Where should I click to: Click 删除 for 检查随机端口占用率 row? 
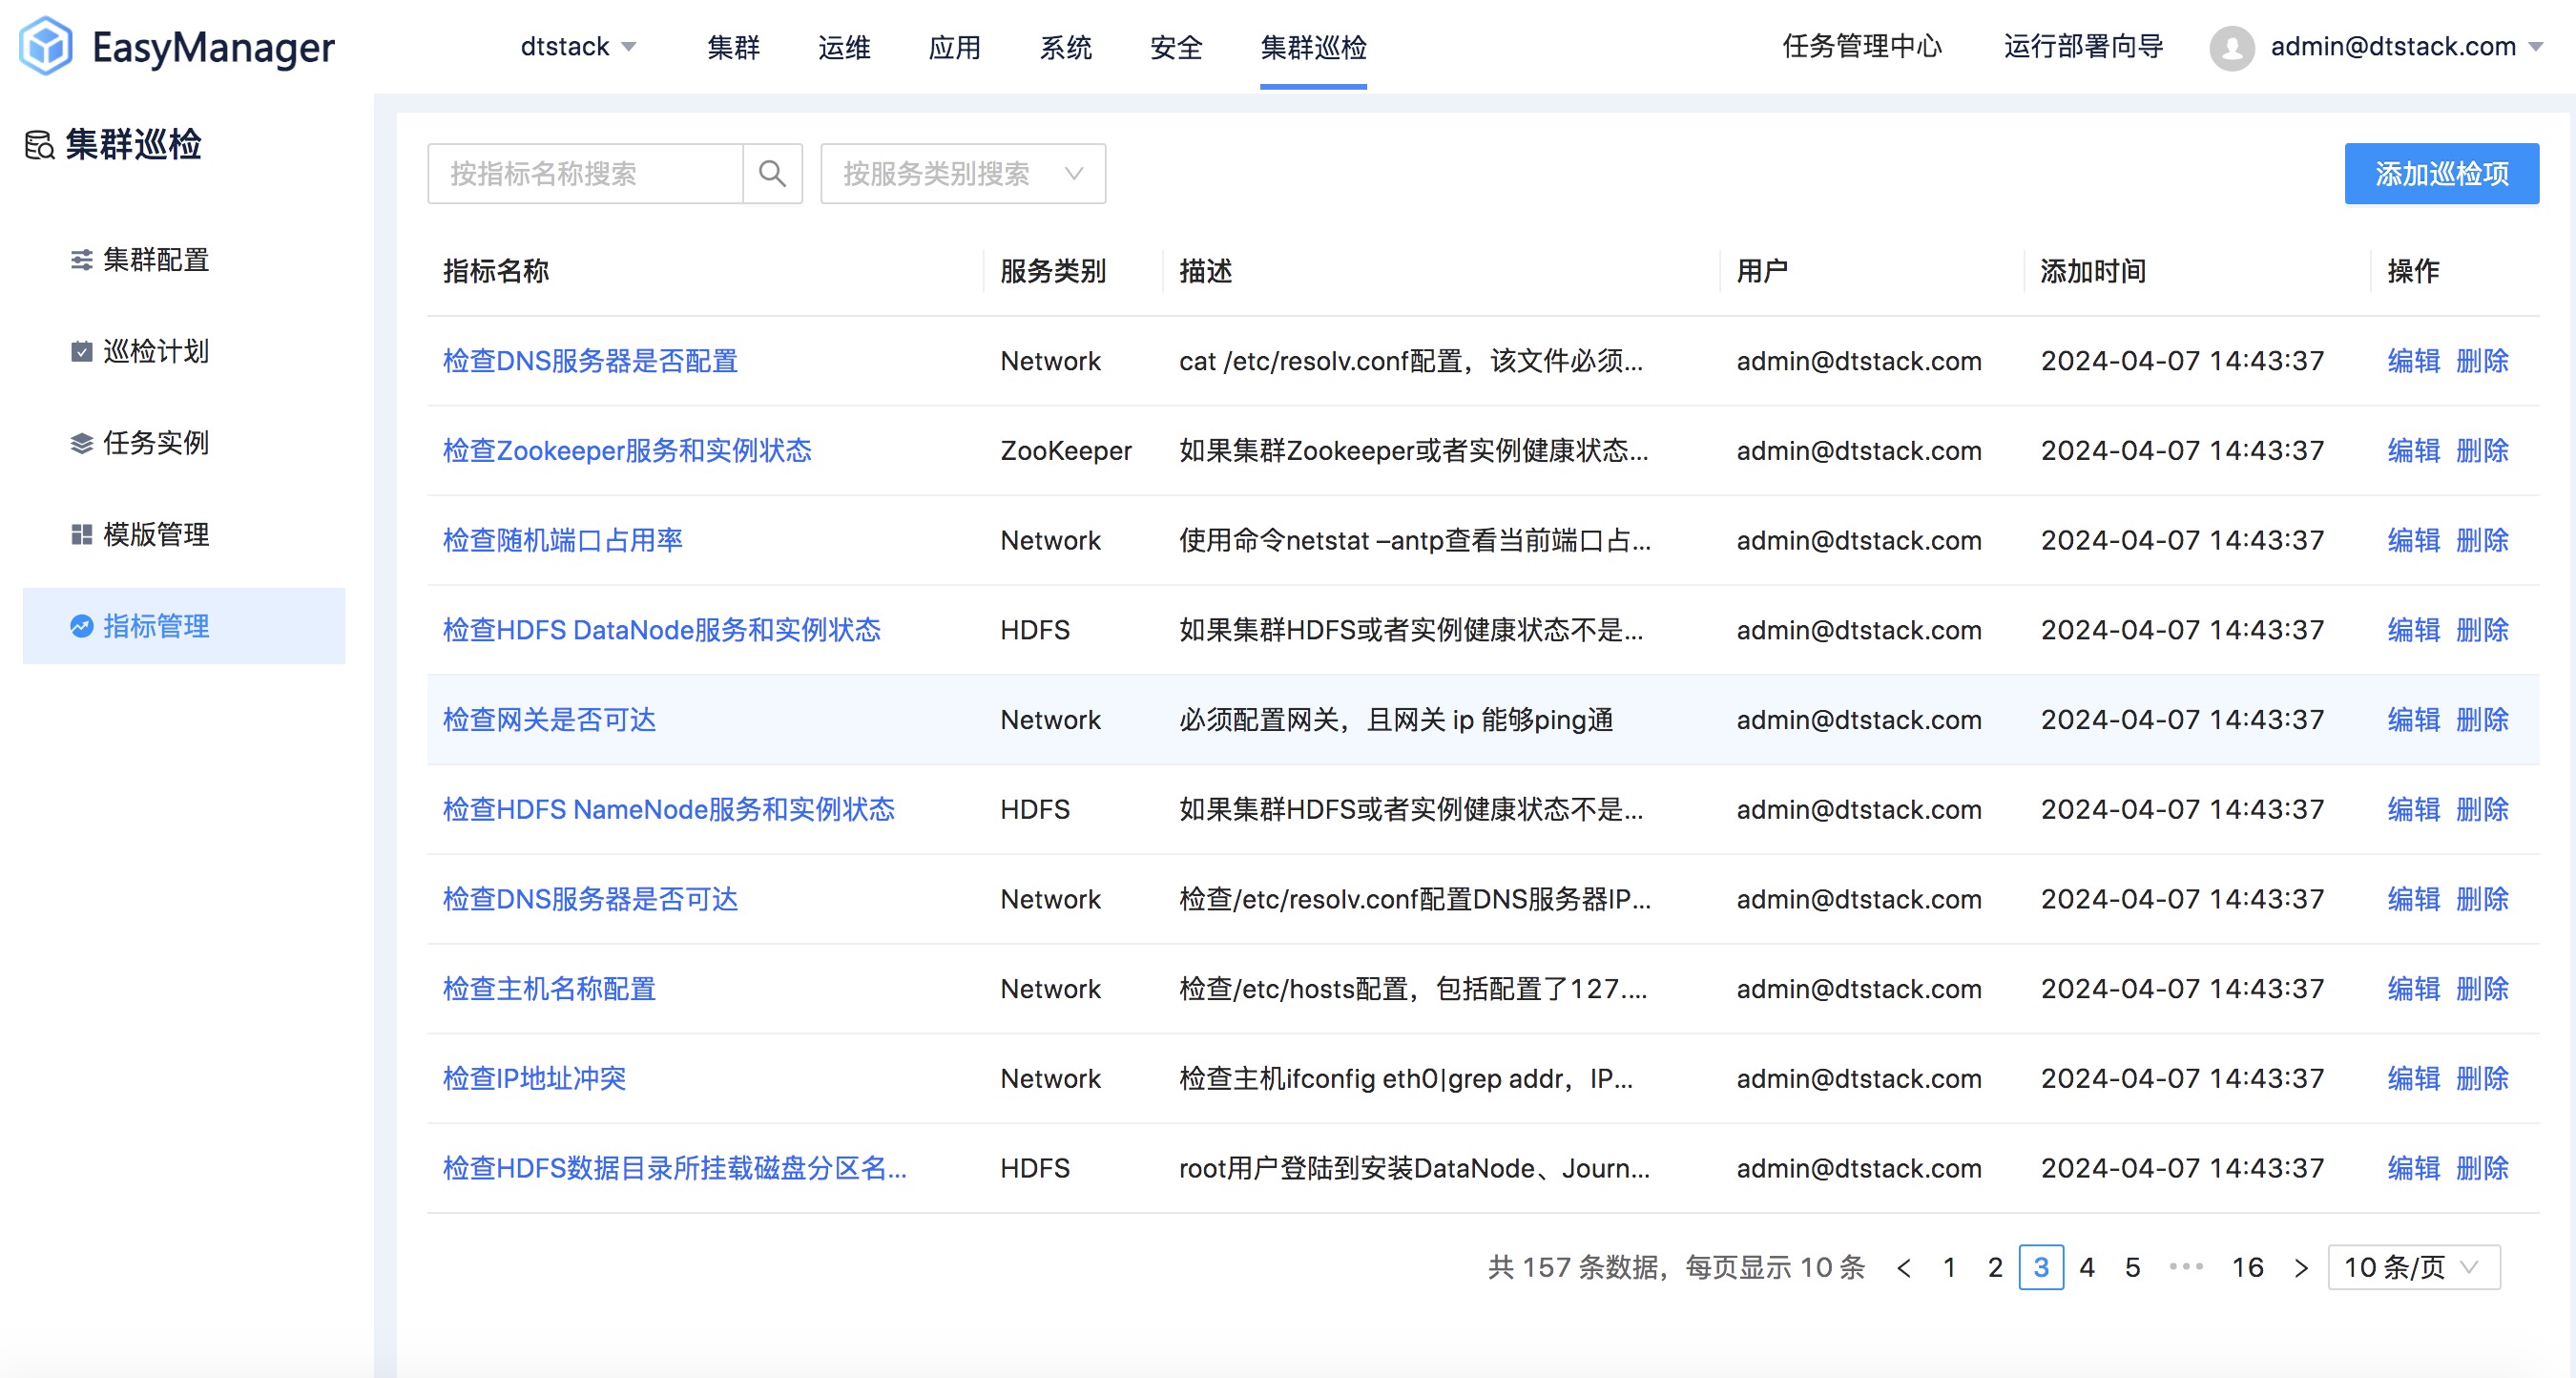coord(2482,541)
